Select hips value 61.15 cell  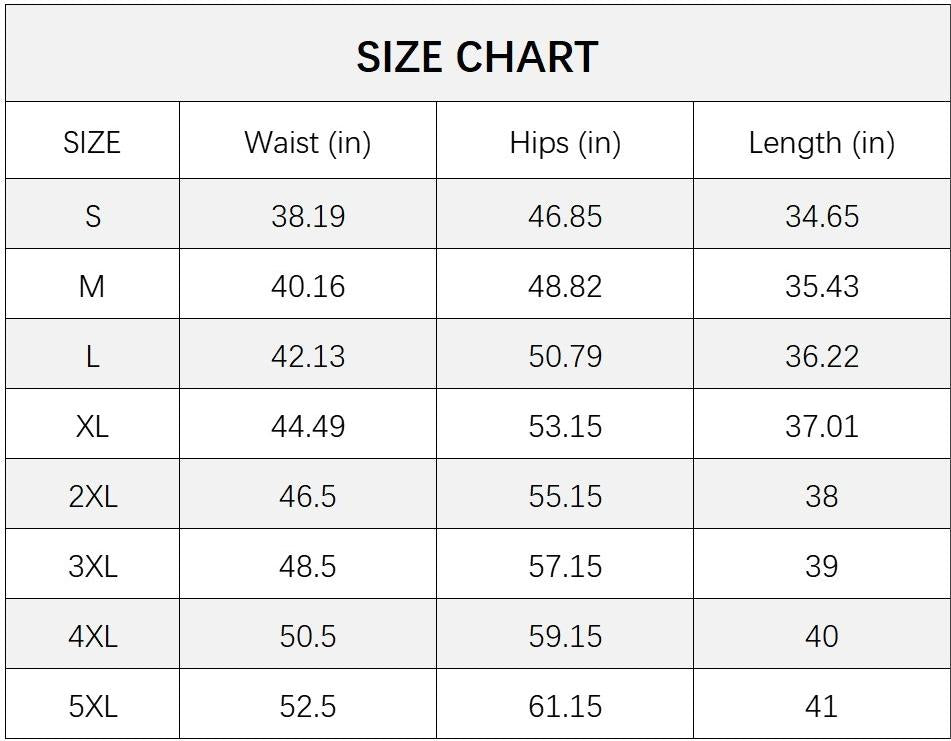[x=565, y=706]
